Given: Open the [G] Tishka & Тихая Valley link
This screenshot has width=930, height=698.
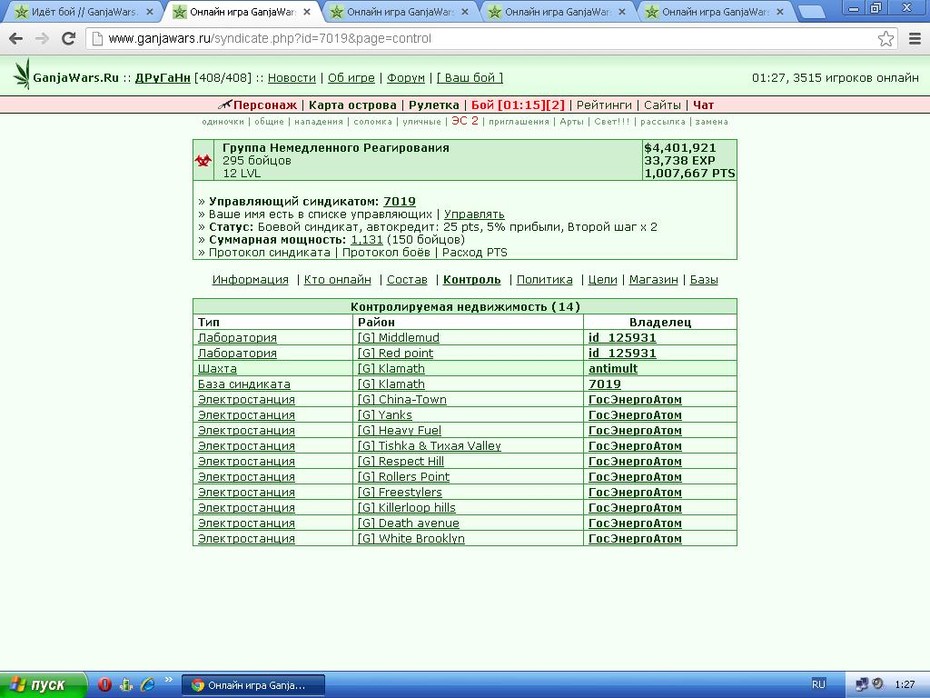Looking at the screenshot, I should click(x=429, y=445).
